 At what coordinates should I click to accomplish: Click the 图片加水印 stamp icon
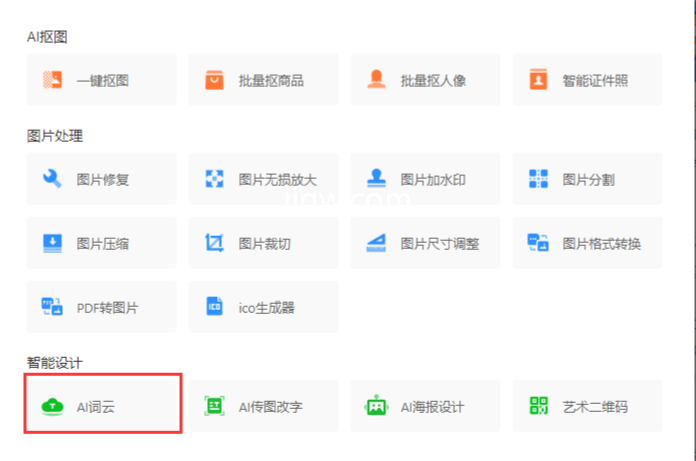[376, 179]
